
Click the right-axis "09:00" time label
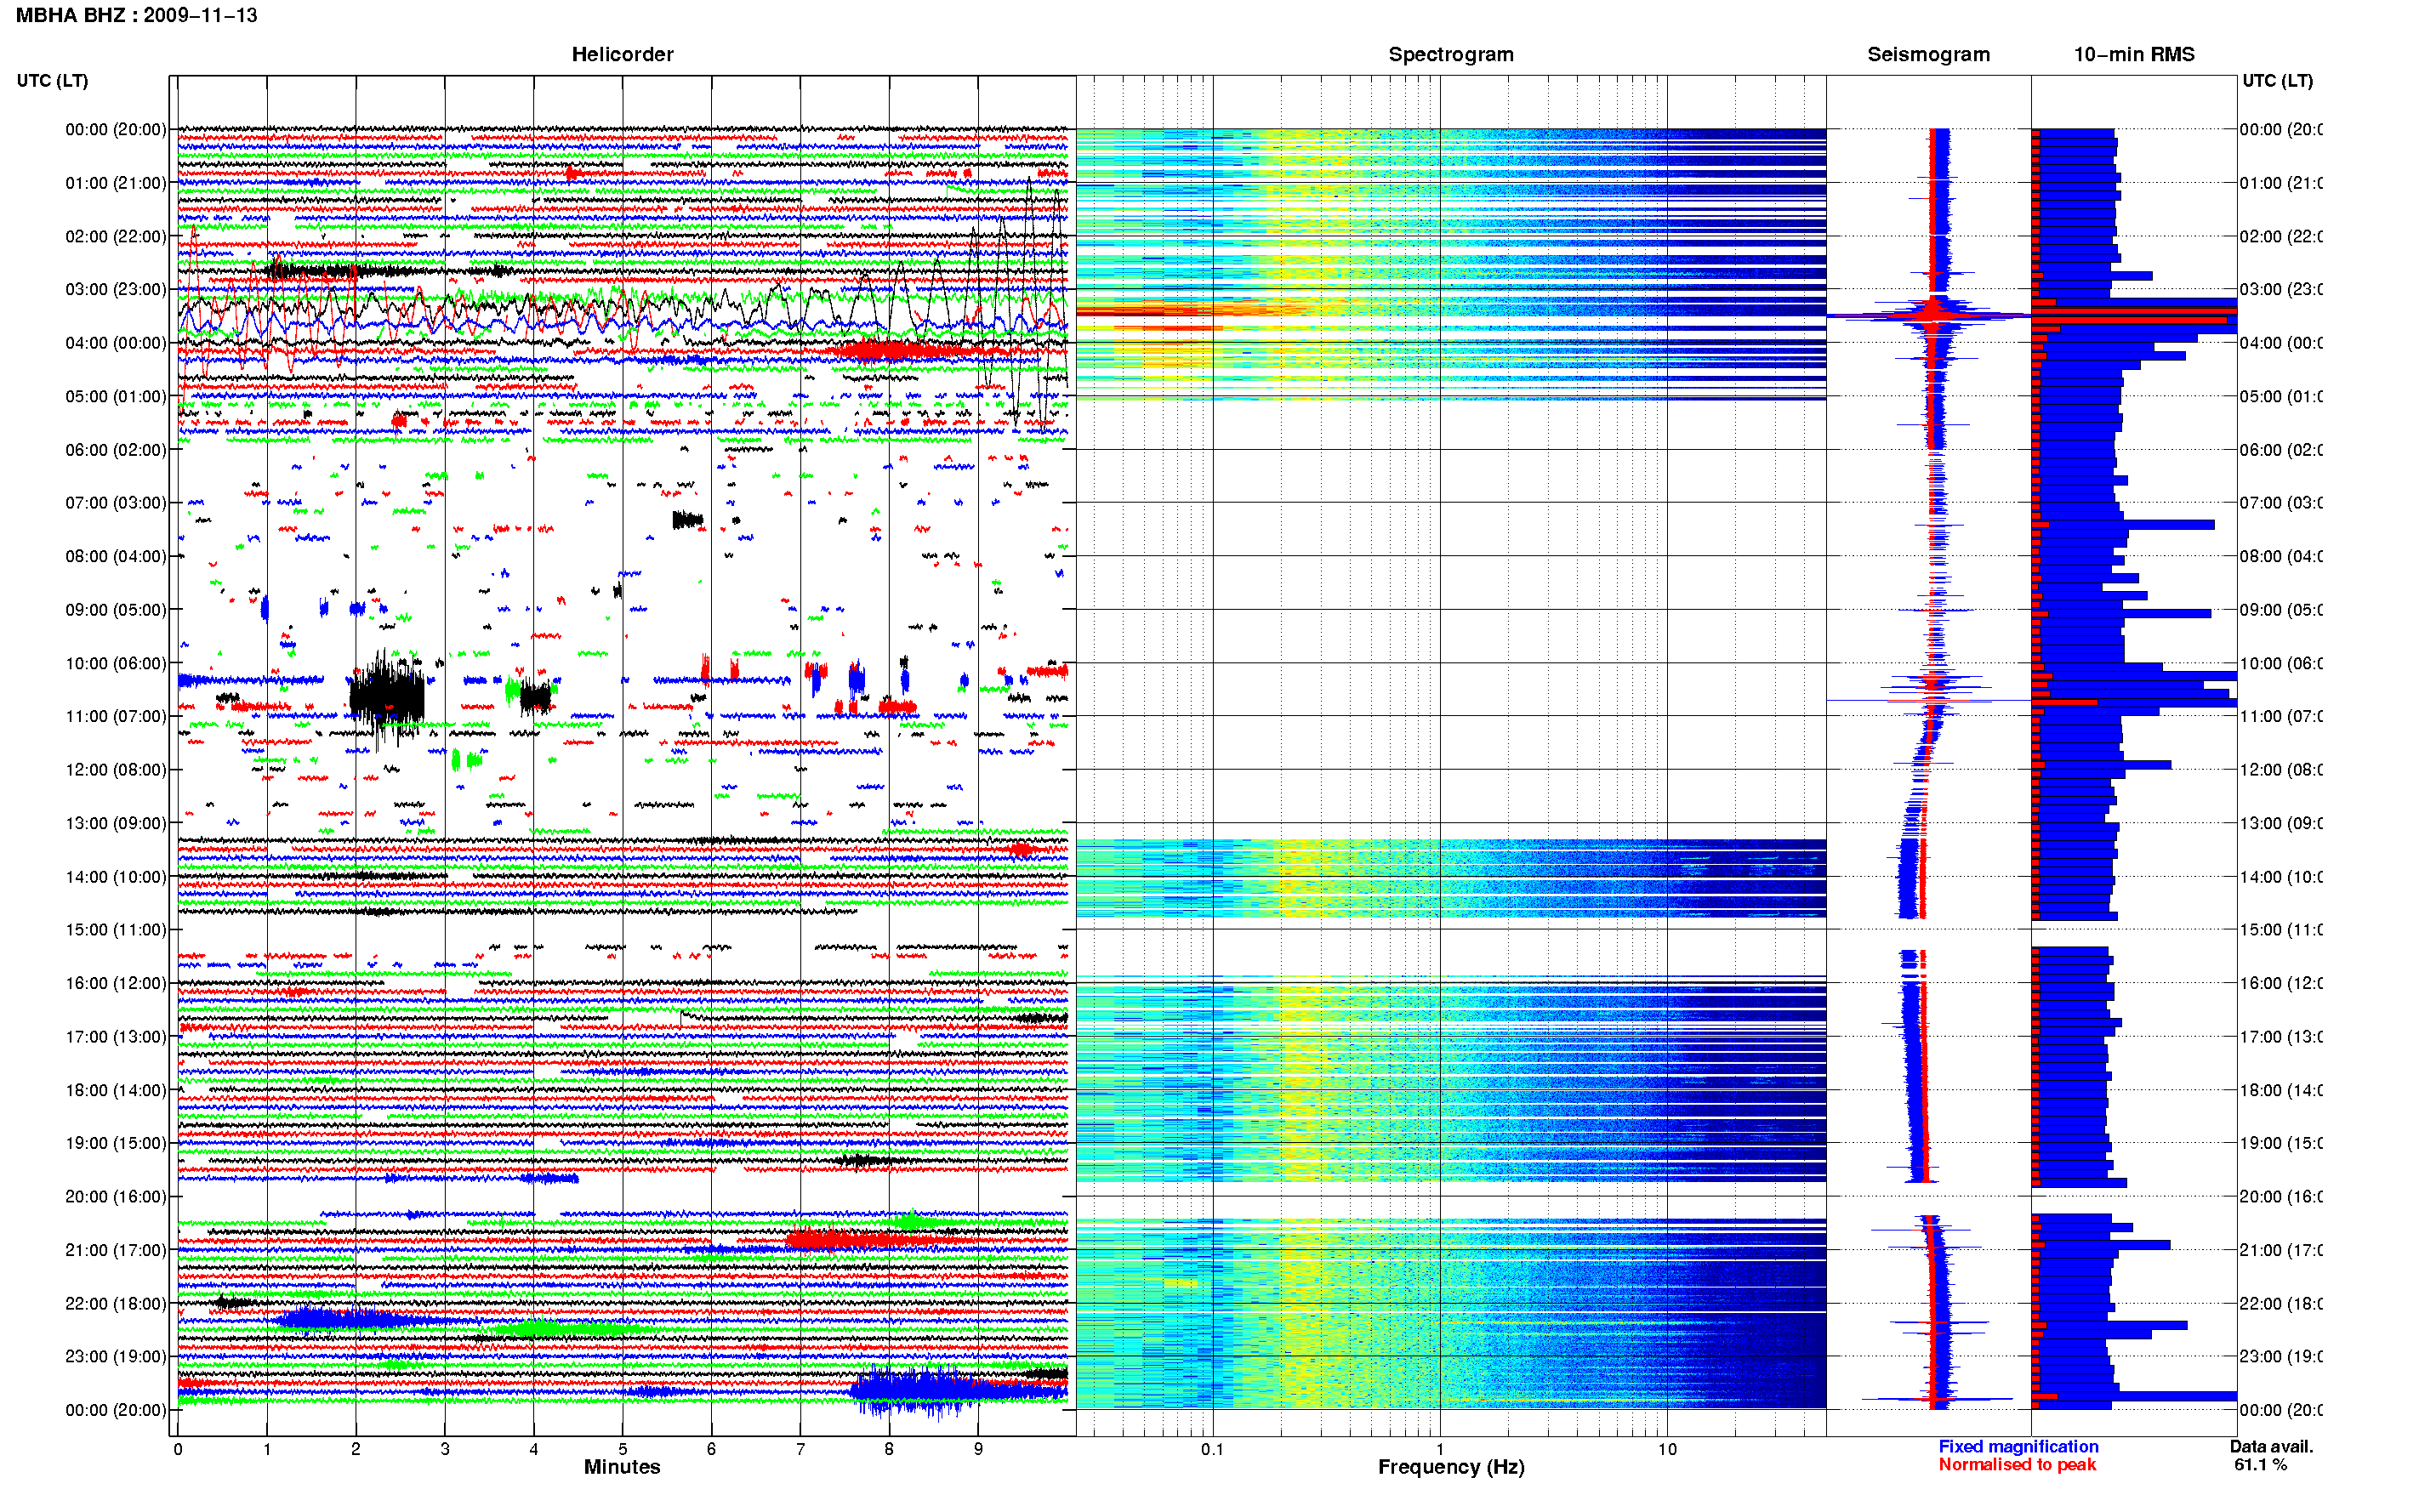[x=2280, y=609]
